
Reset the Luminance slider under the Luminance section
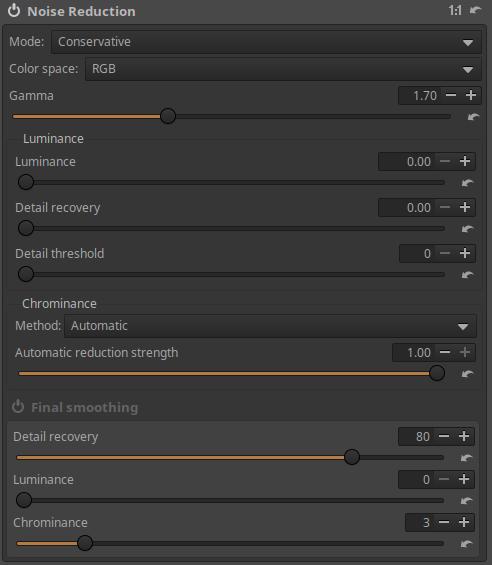tap(467, 183)
